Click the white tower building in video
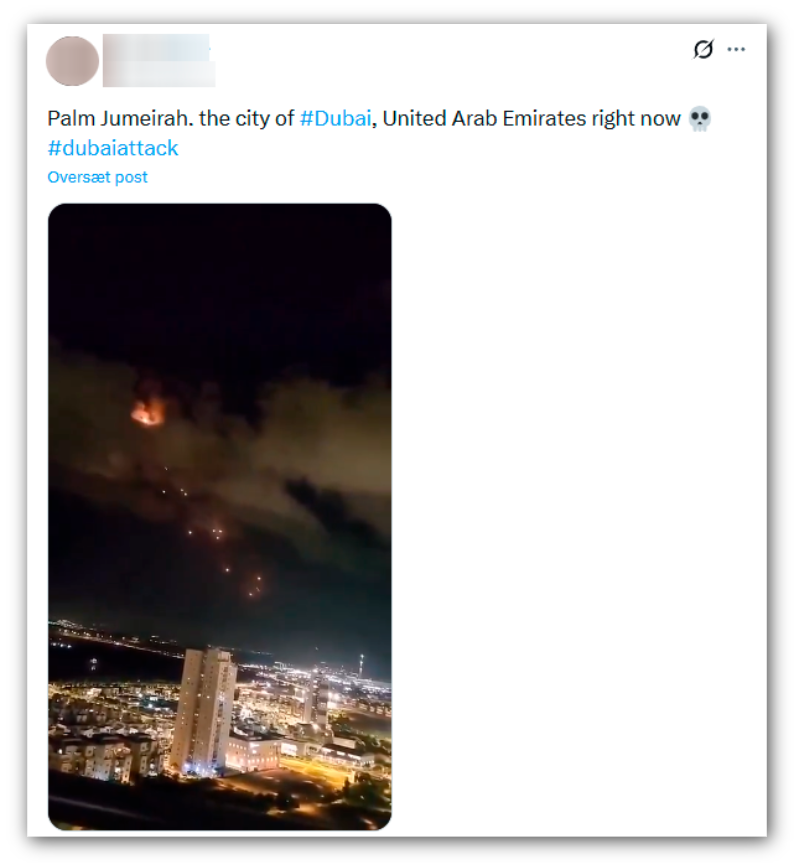The height and width of the screenshot is (863, 794). 203,711
